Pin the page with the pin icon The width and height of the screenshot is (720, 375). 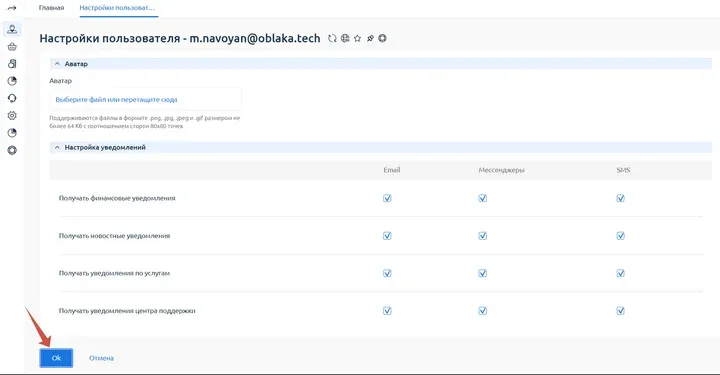[x=370, y=39]
